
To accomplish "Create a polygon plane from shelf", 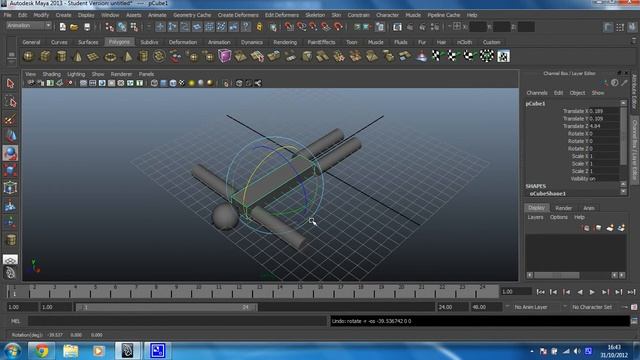I will point(93,56).
